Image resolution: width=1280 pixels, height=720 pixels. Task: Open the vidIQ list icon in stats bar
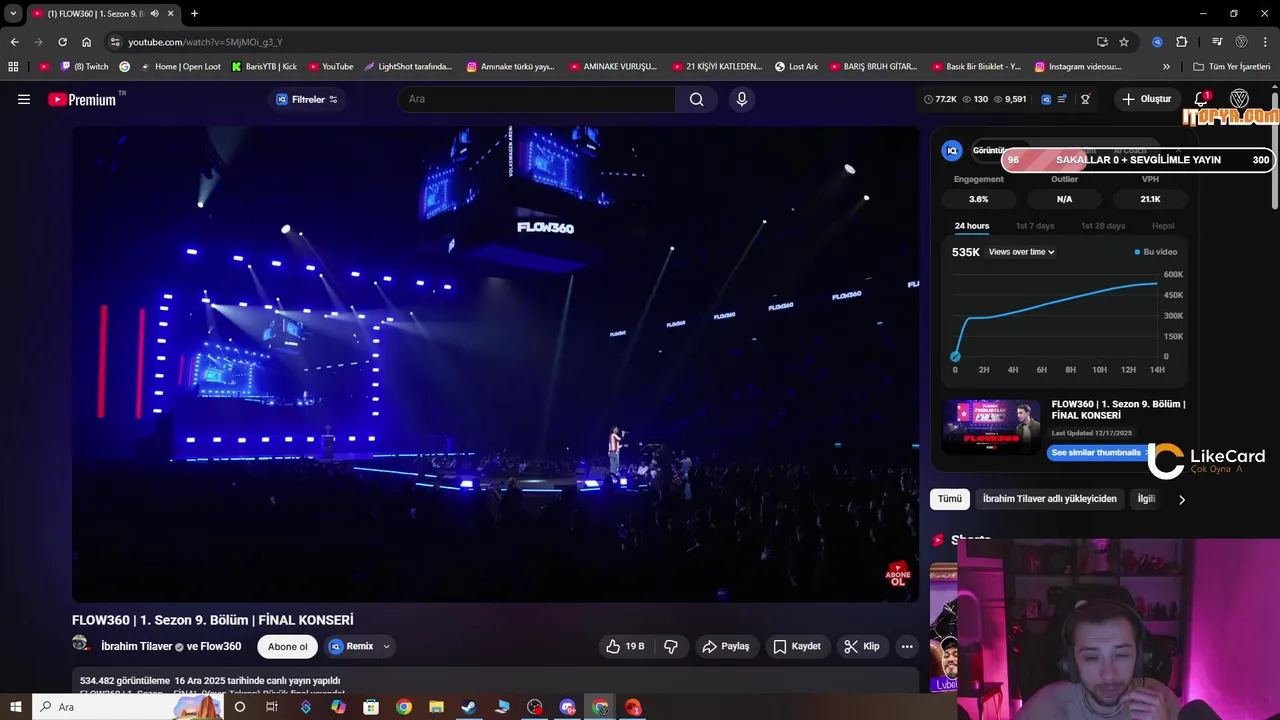coord(1062,99)
